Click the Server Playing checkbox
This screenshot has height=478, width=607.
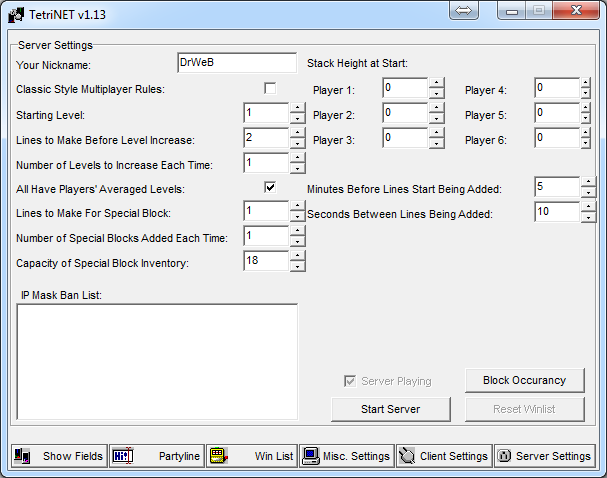(350, 381)
